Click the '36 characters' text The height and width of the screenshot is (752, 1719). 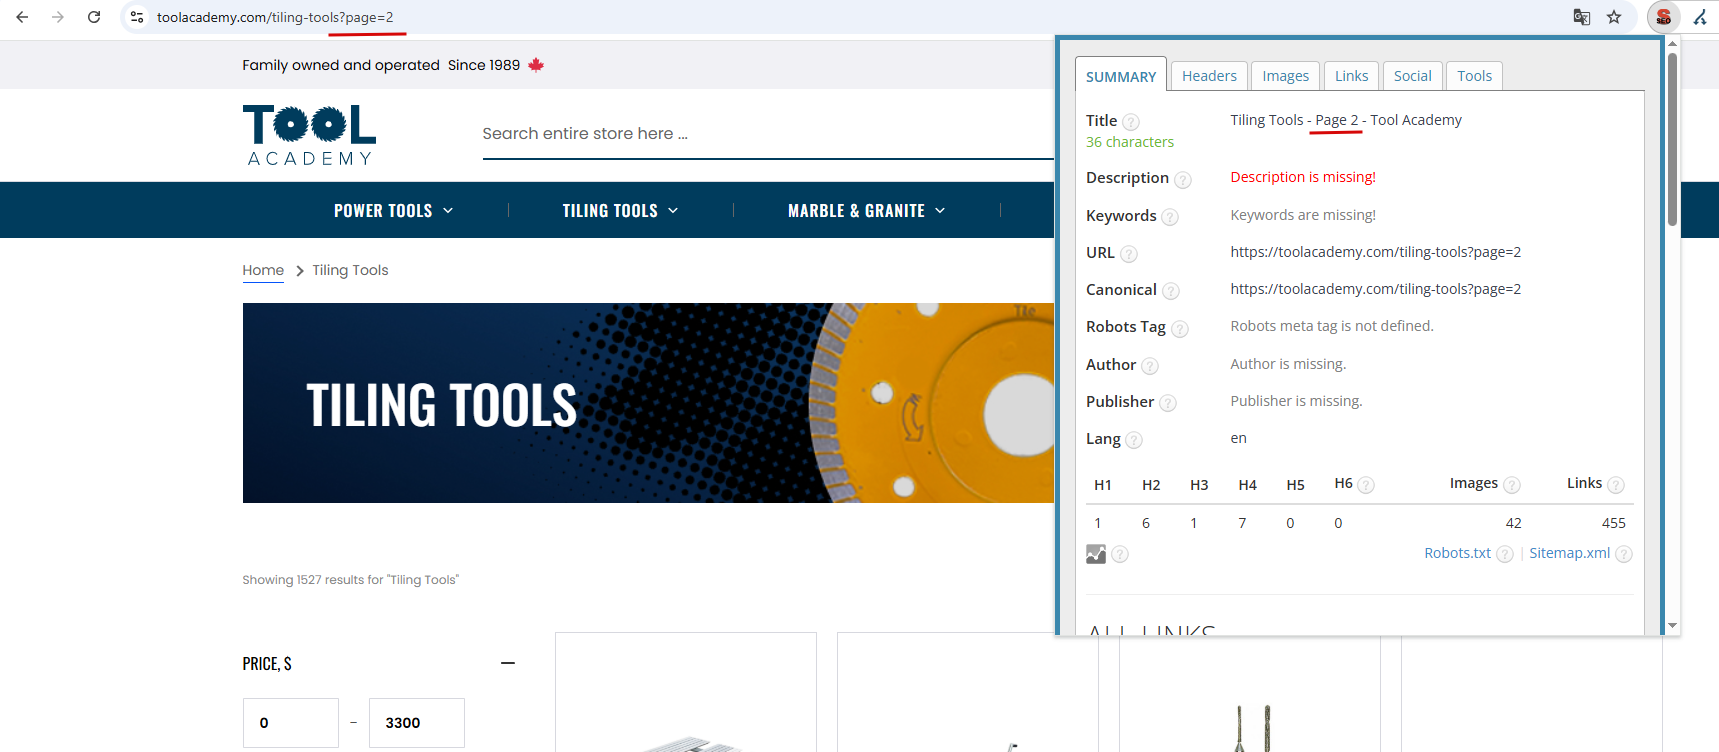[1130, 142]
